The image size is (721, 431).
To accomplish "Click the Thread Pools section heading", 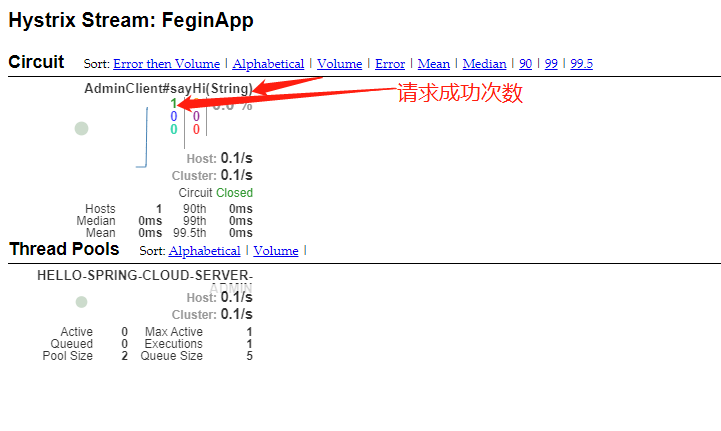I will pos(64,249).
